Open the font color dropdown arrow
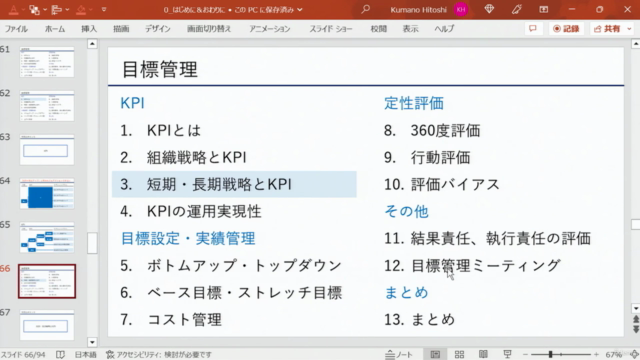The width and height of the screenshot is (640, 360). coord(23,9)
